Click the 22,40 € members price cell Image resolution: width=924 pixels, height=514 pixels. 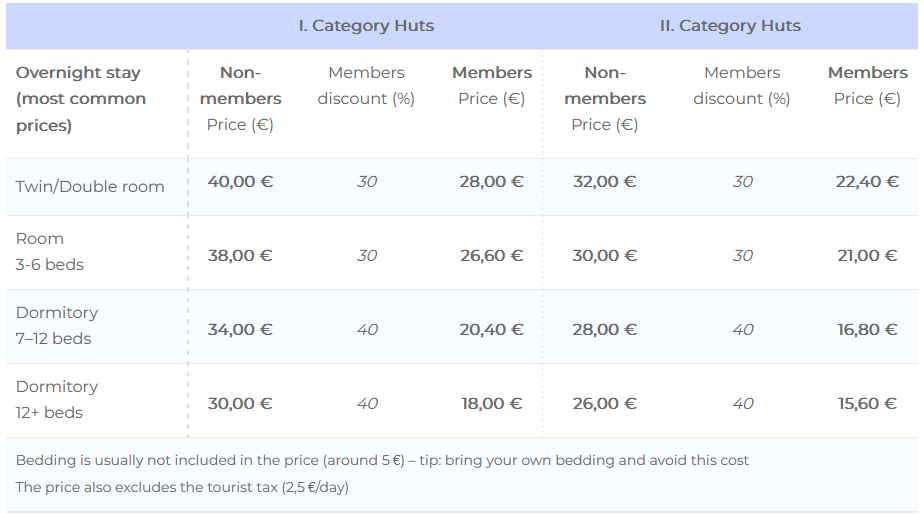click(867, 182)
